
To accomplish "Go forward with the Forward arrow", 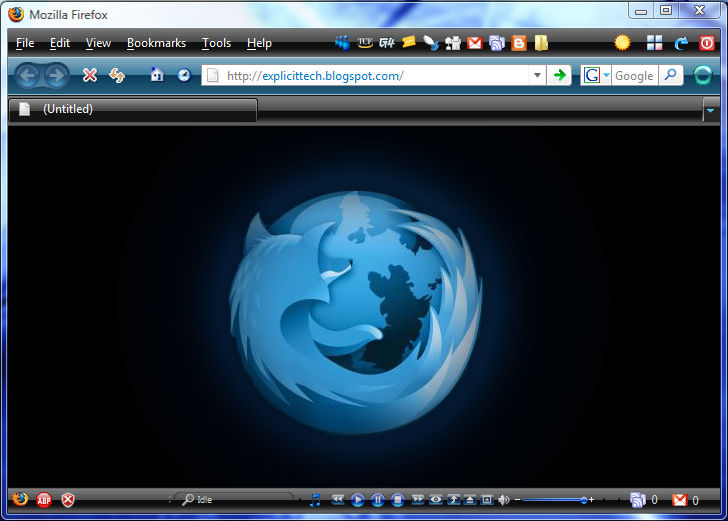I will pyautogui.click(x=56, y=75).
